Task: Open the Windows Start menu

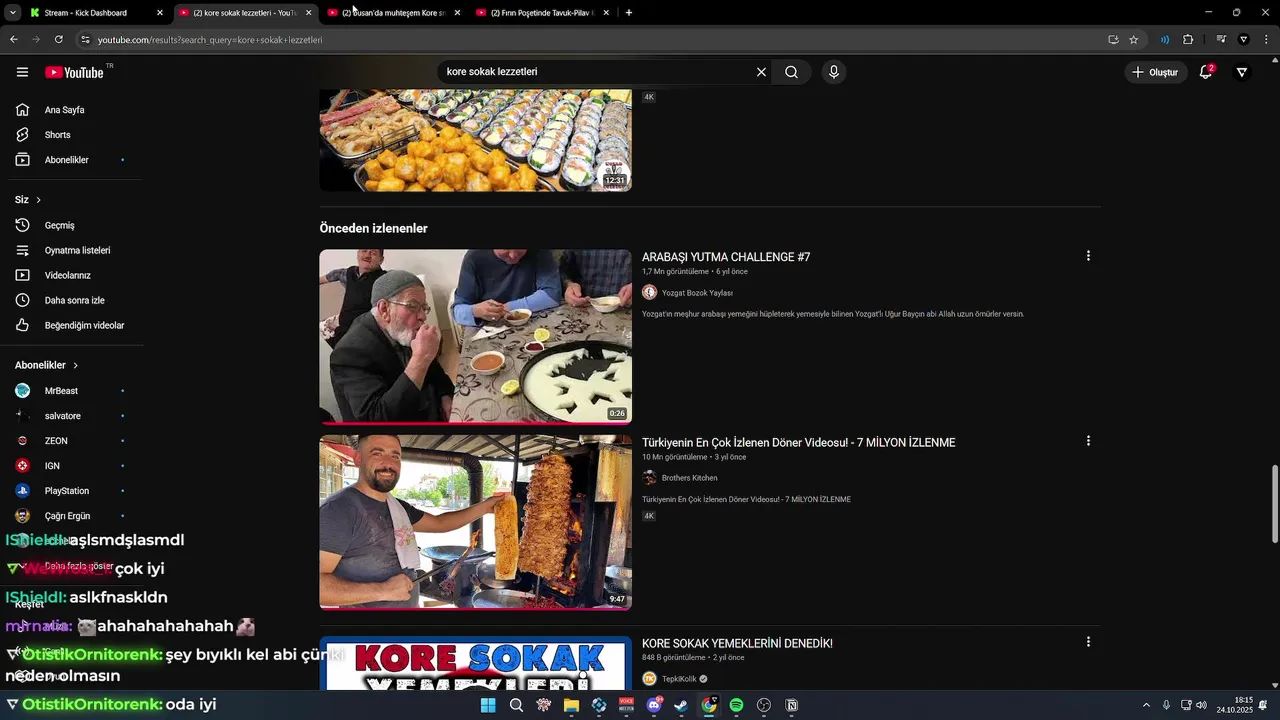Action: pos(488,705)
